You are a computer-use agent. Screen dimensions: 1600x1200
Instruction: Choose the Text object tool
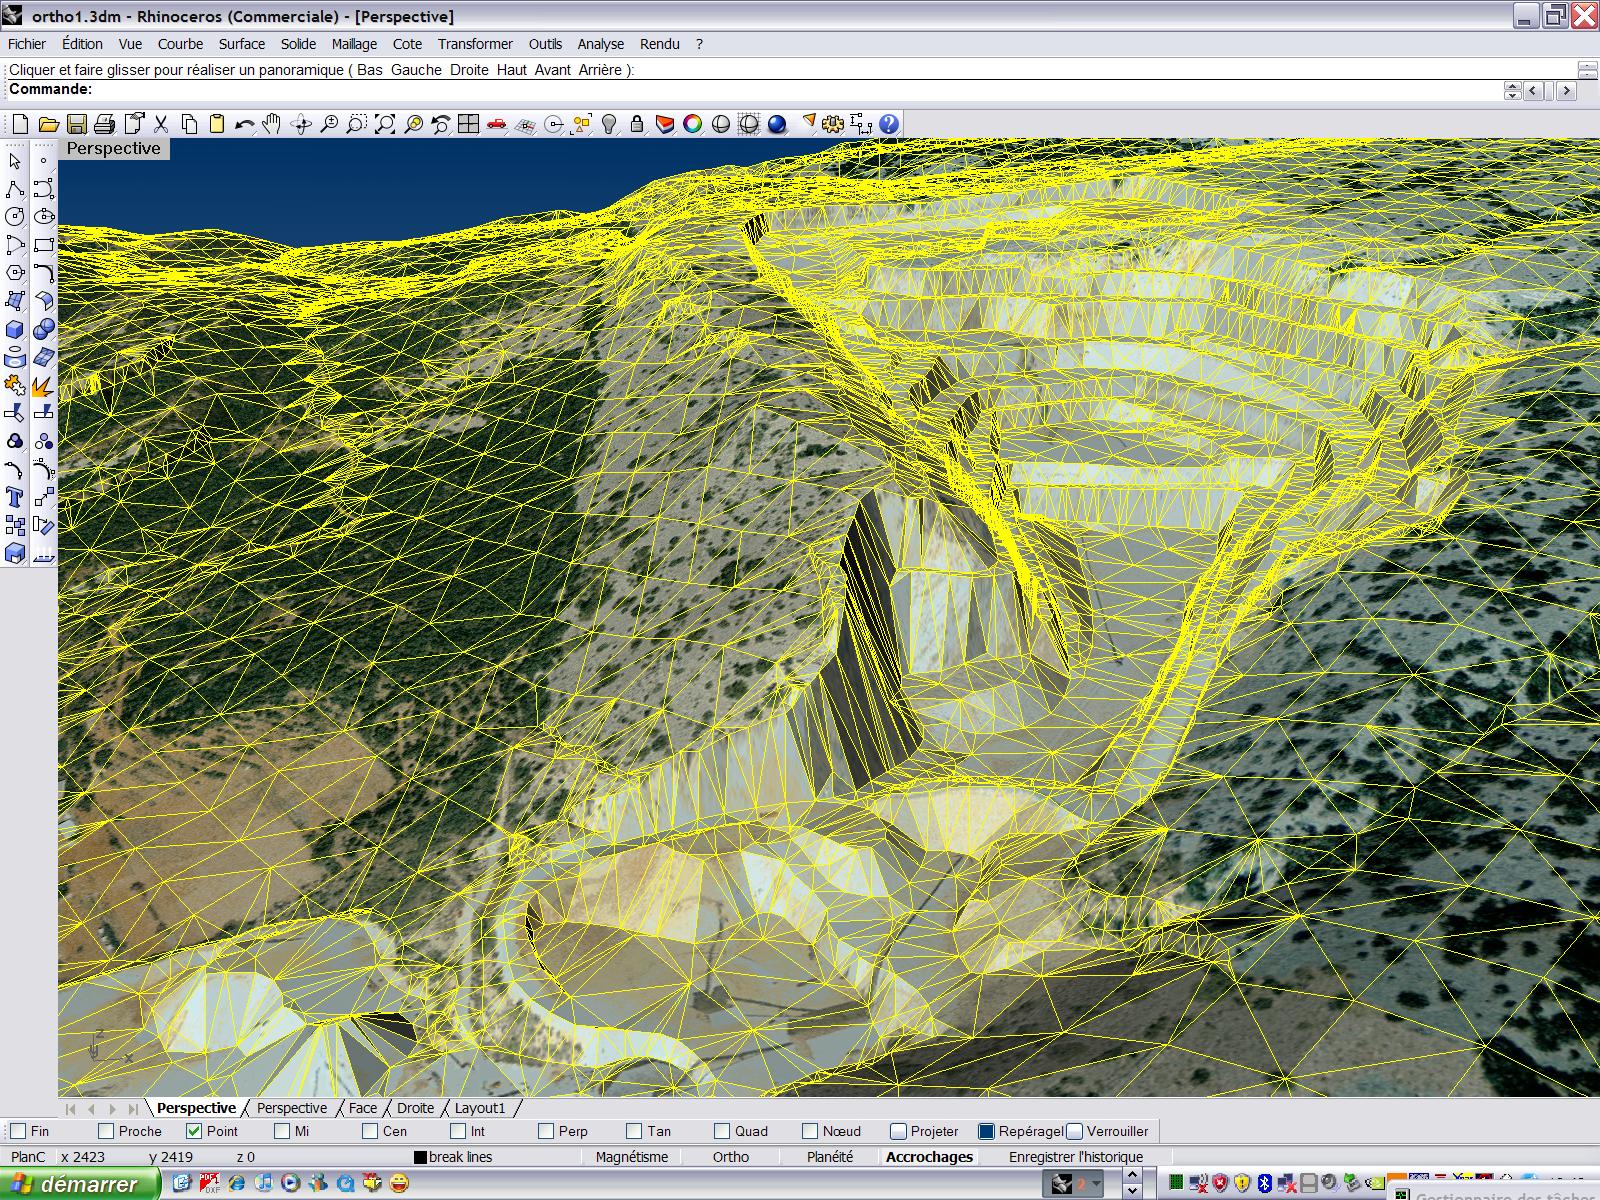15,497
